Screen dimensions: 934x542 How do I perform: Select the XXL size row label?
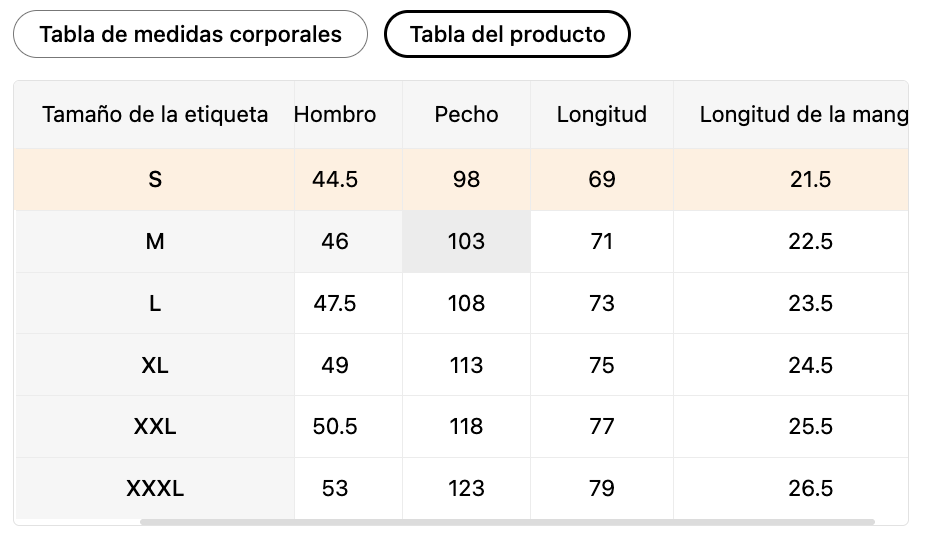click(155, 426)
